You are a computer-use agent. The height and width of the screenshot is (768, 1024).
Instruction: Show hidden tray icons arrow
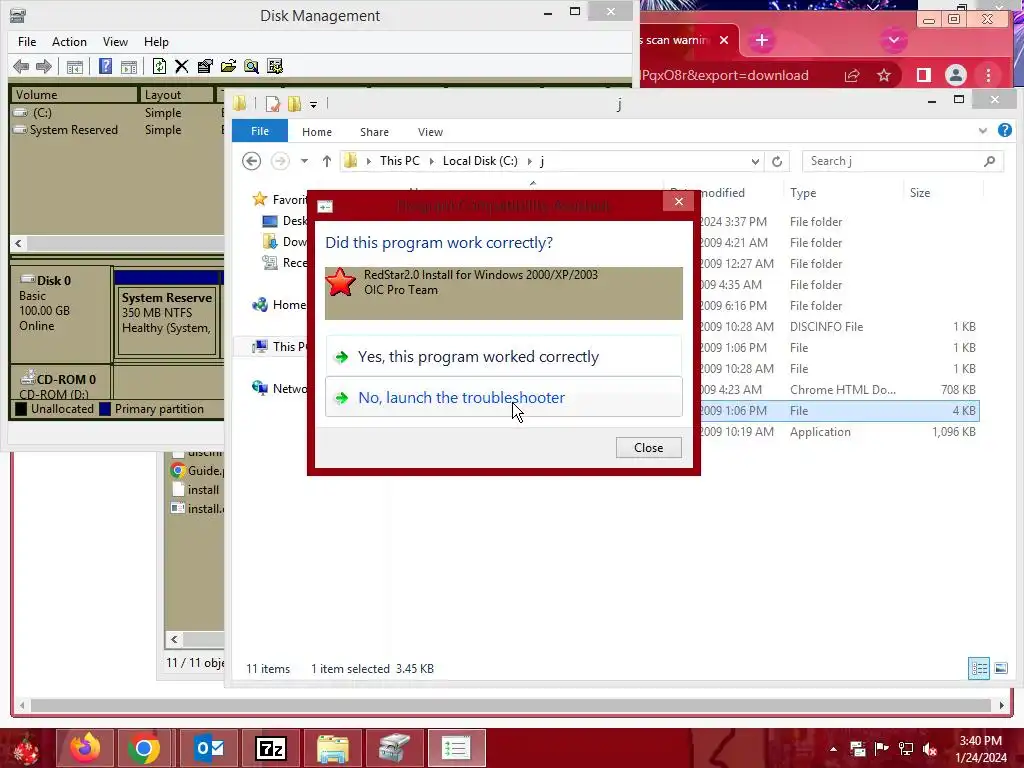coord(833,749)
